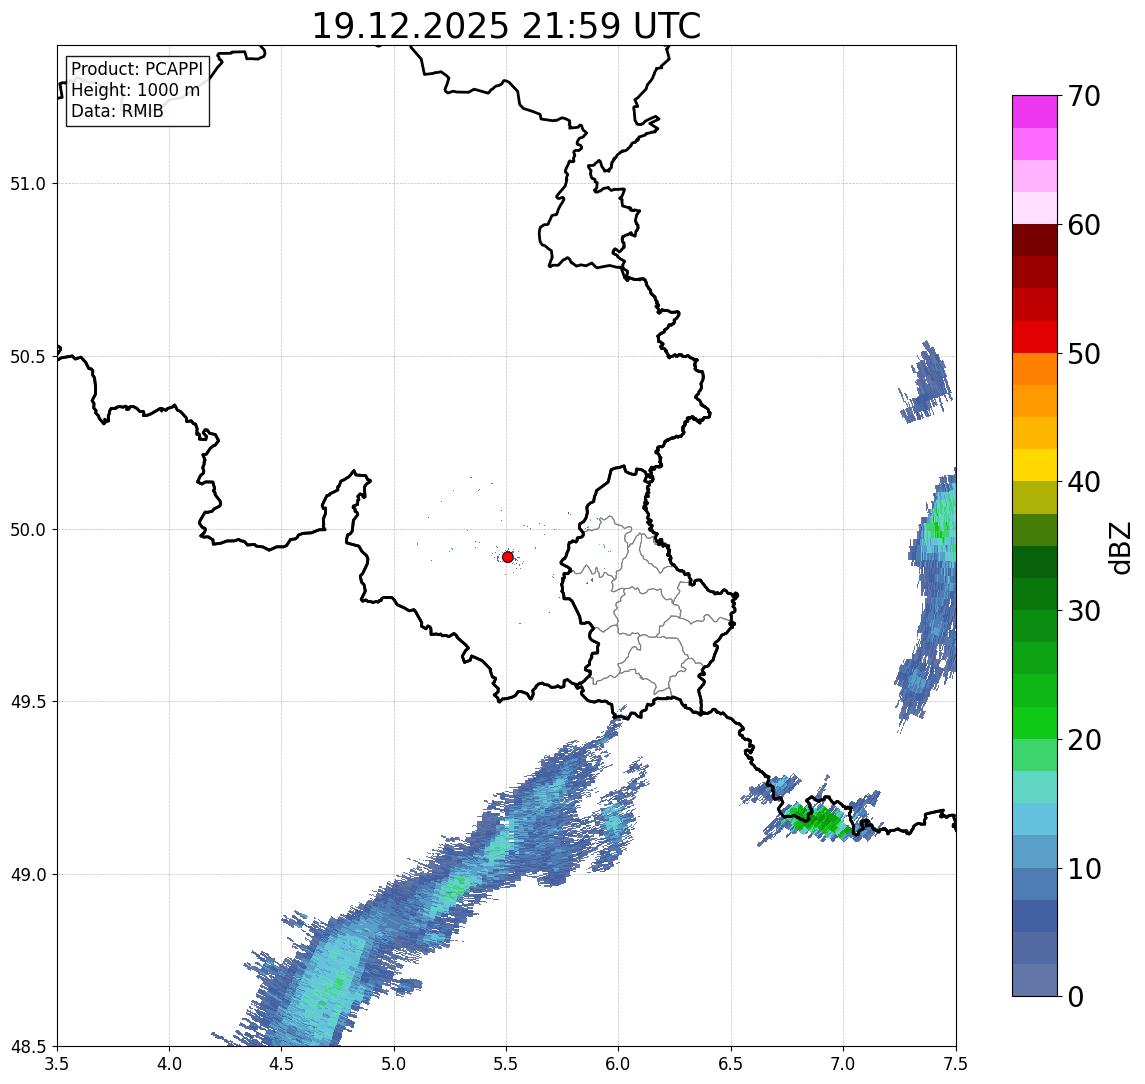Click the dBZ colorbar axis label
Viewport: 1145px width, 1084px height.
point(1120,547)
